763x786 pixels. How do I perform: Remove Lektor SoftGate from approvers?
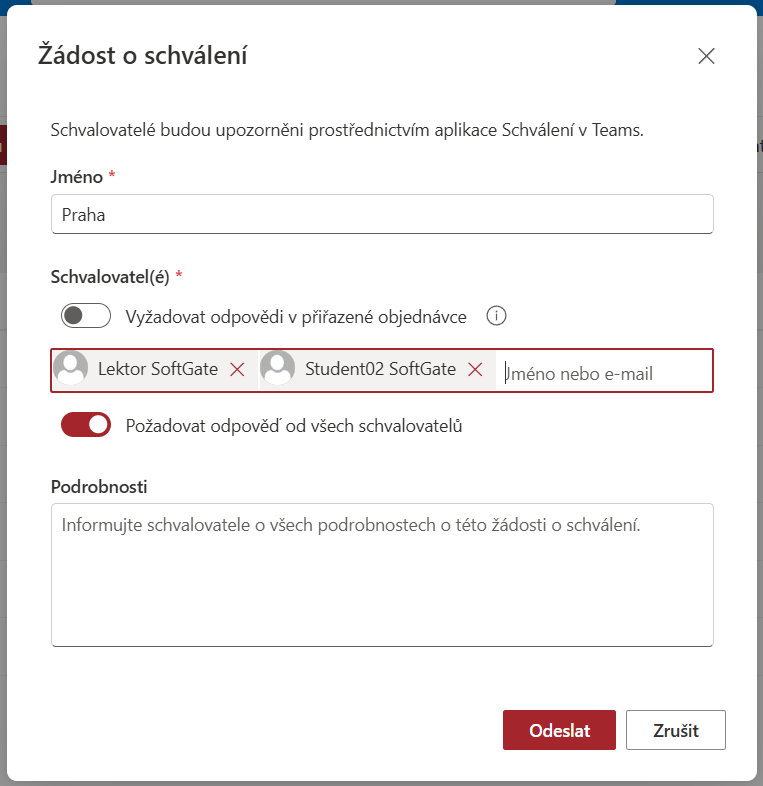click(237, 370)
